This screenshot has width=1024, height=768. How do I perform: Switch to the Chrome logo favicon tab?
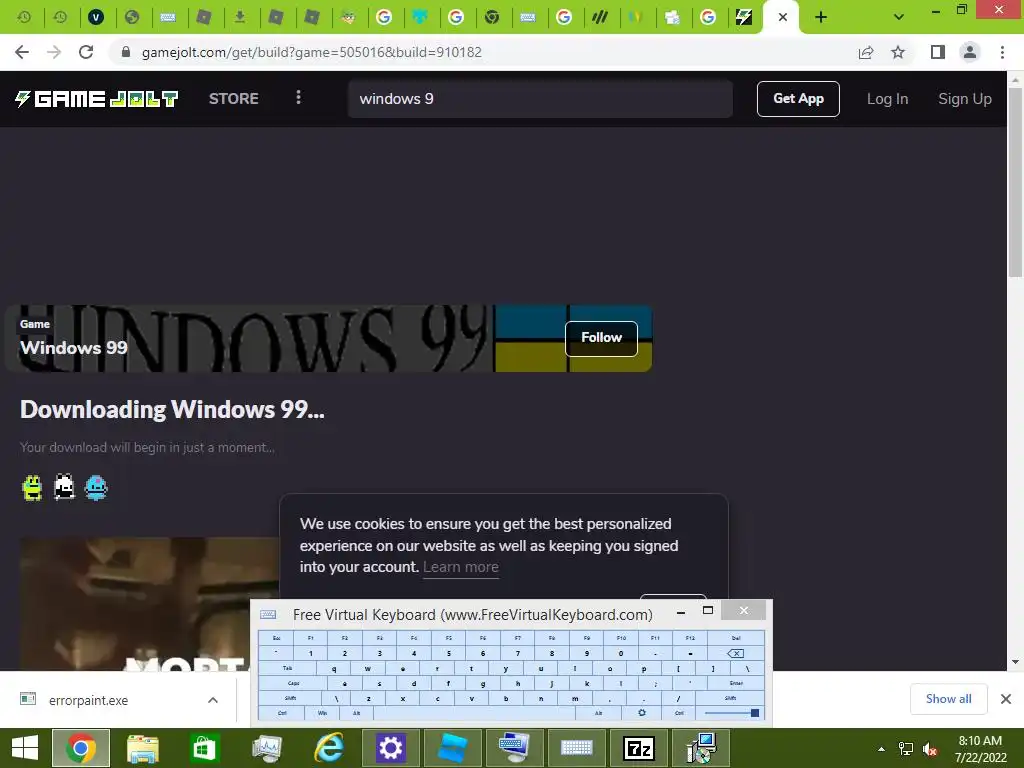click(x=492, y=17)
